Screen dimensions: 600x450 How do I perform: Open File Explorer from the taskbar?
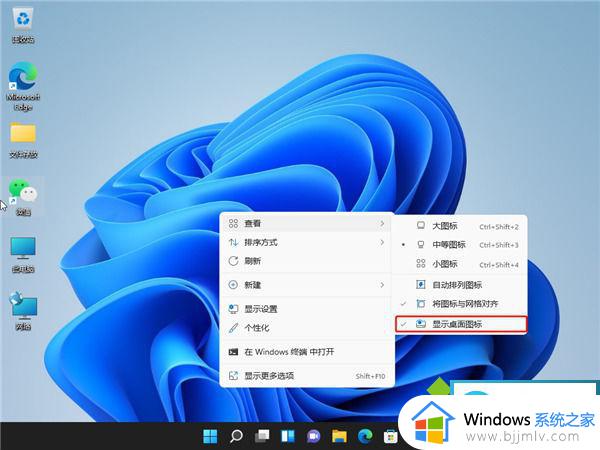click(x=339, y=436)
